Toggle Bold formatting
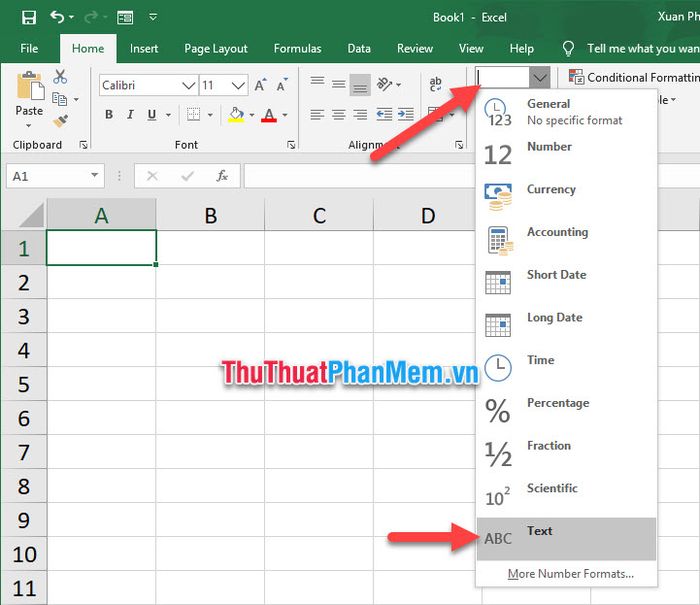 (x=108, y=115)
